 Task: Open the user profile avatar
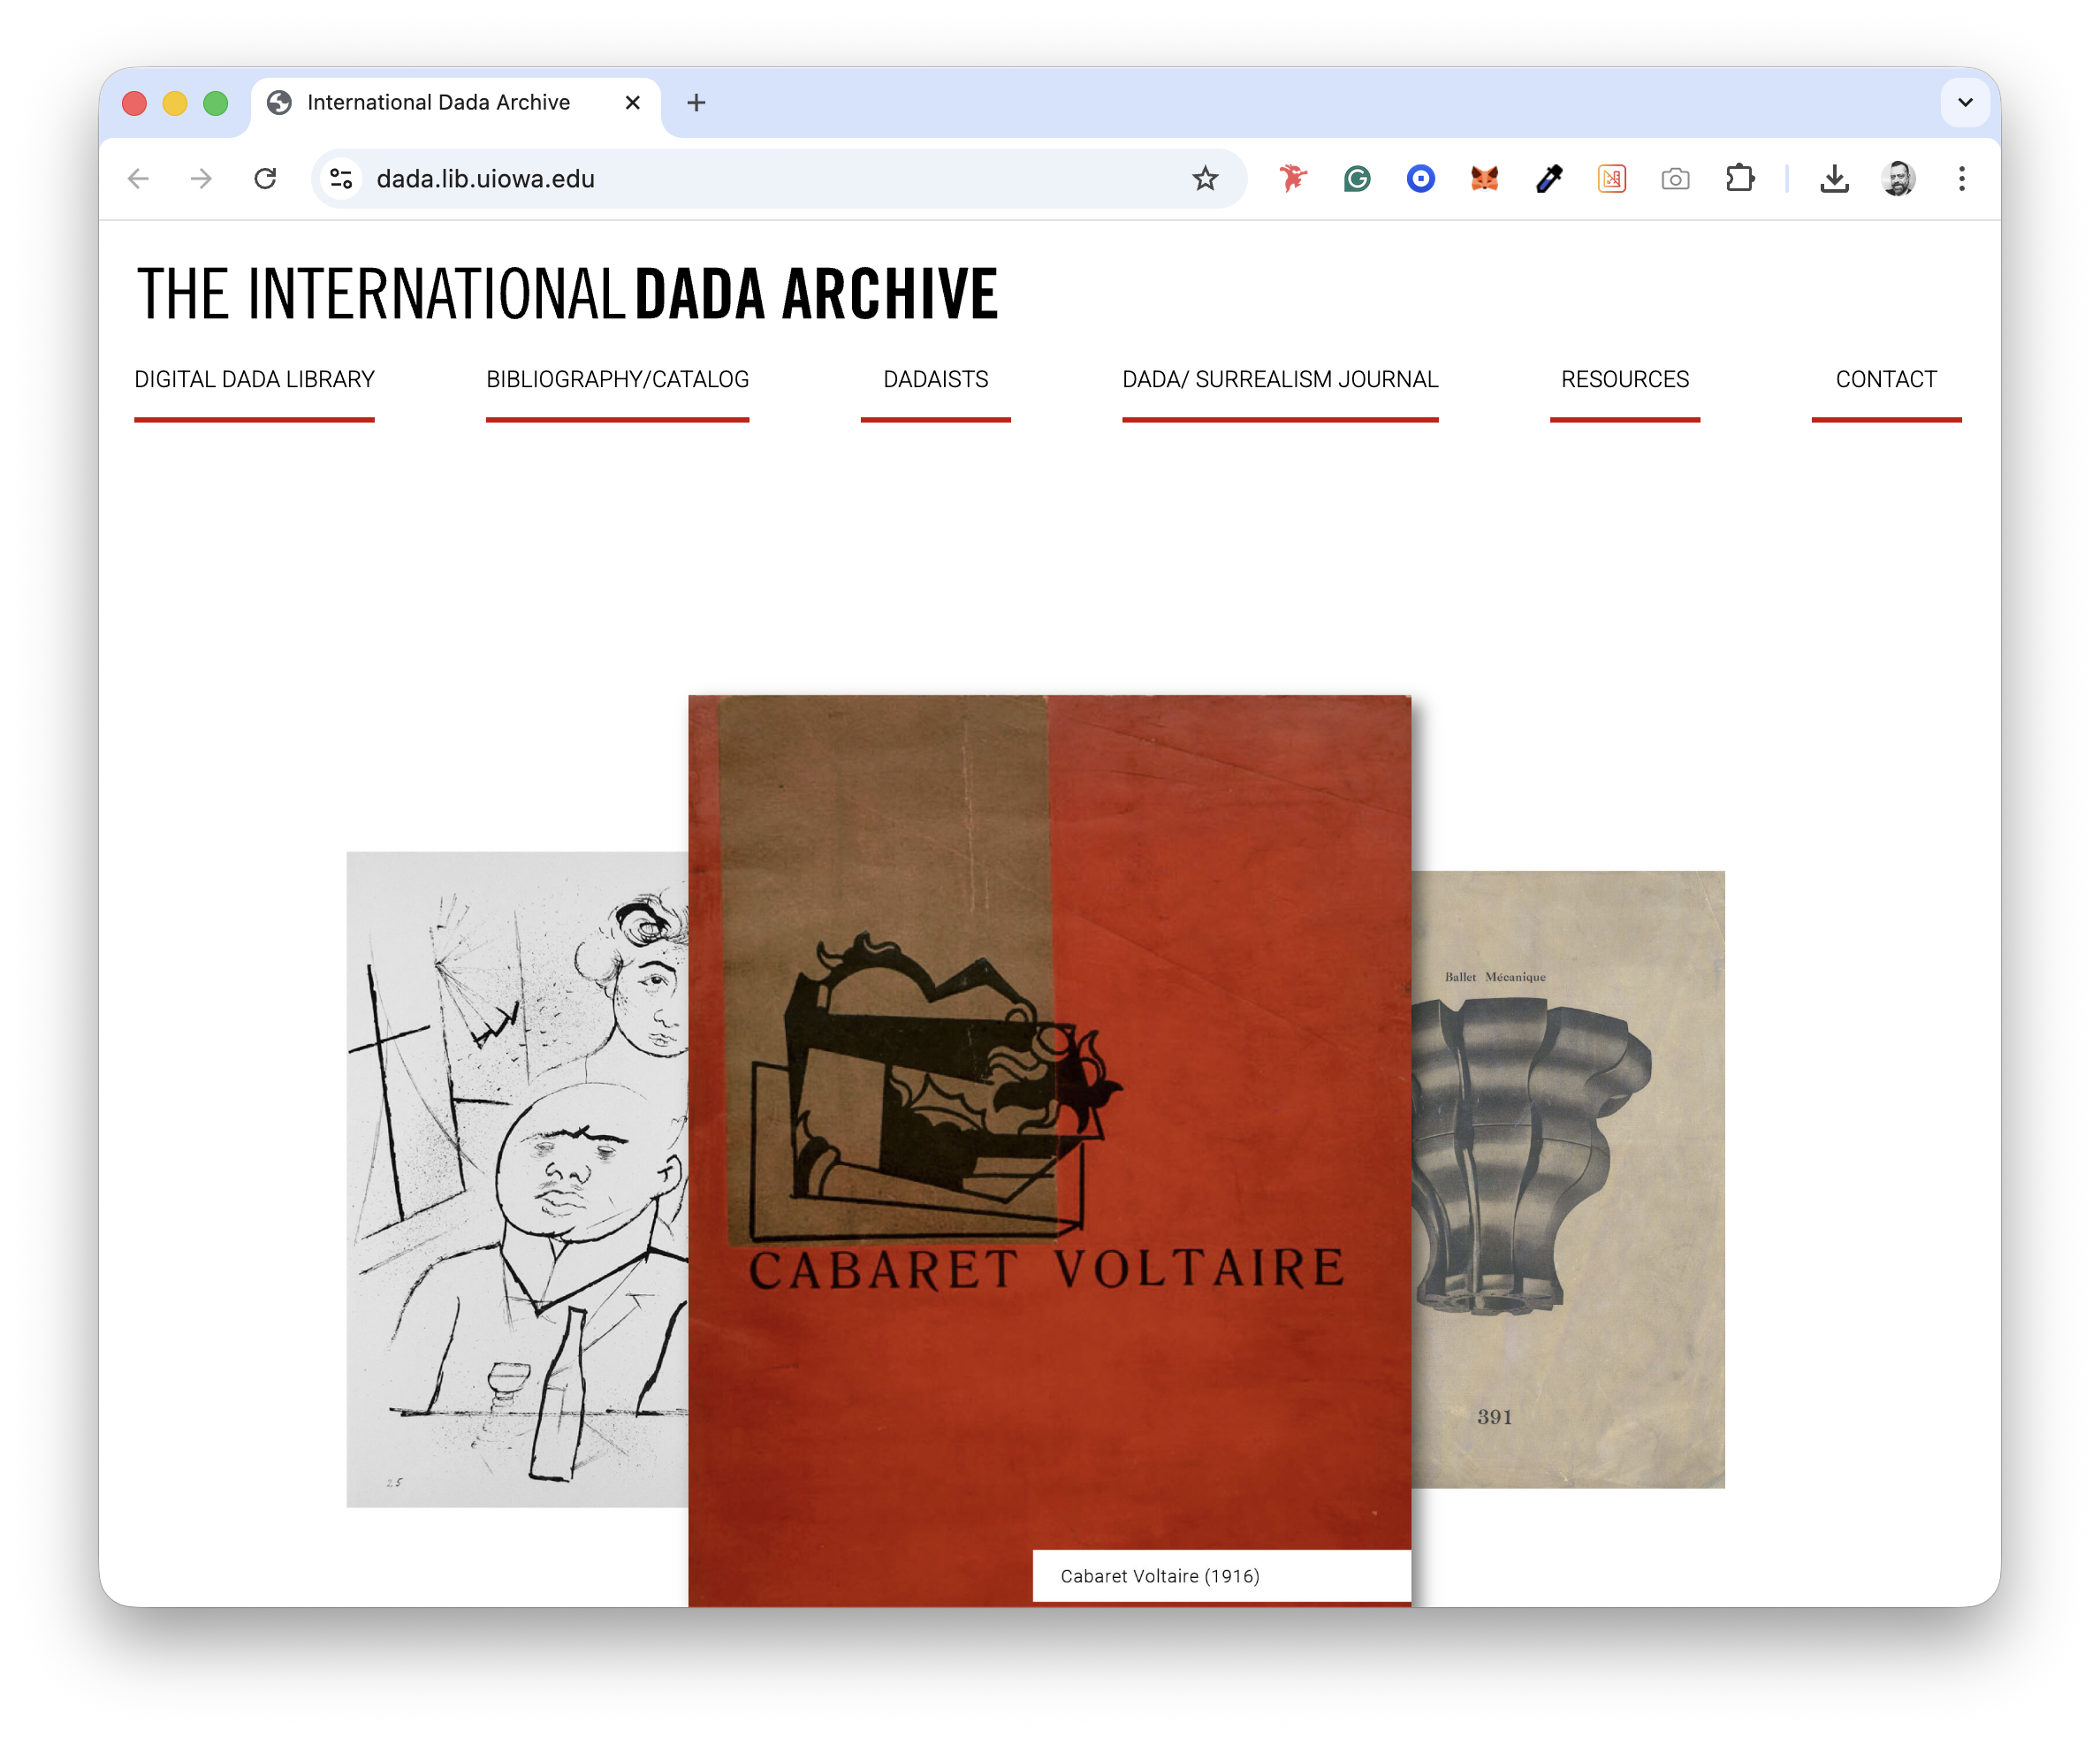click(1897, 179)
